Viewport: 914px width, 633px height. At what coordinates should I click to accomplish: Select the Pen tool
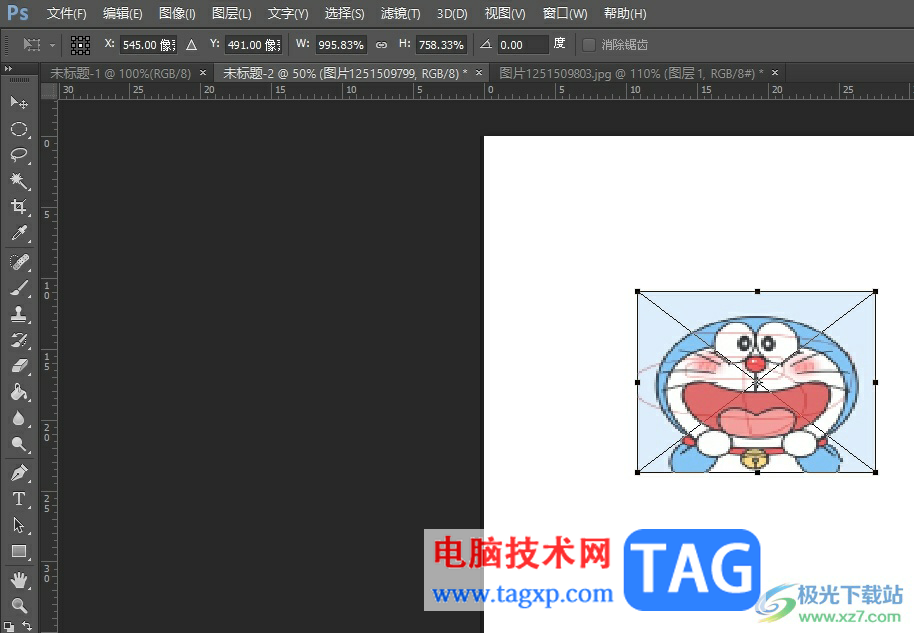pos(19,473)
